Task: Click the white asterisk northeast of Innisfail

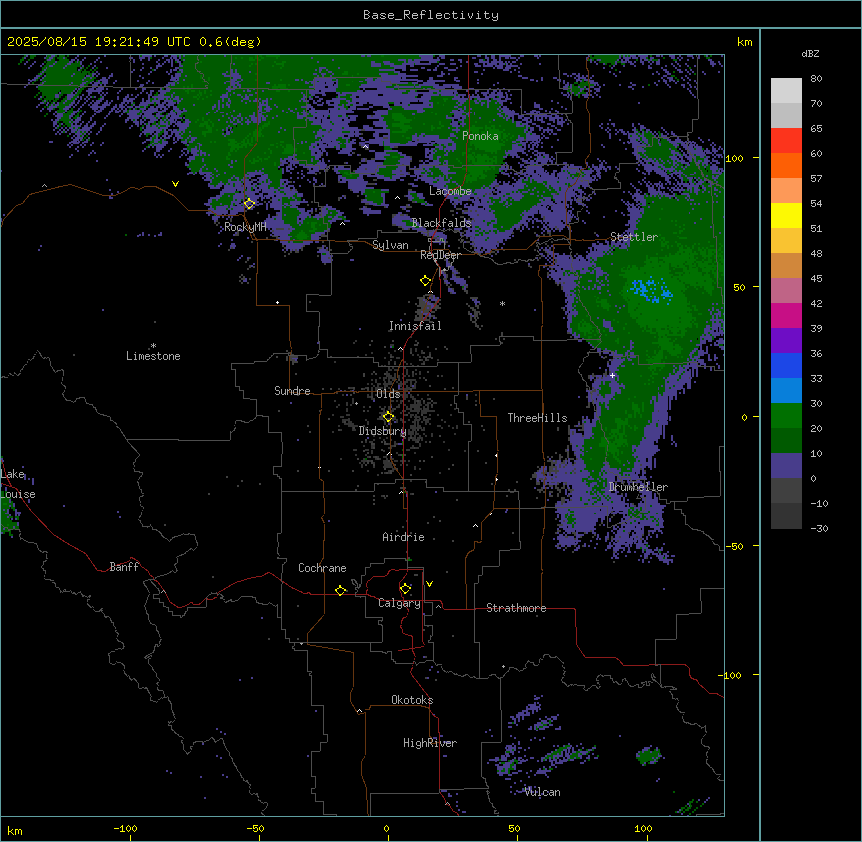Action: (x=502, y=303)
